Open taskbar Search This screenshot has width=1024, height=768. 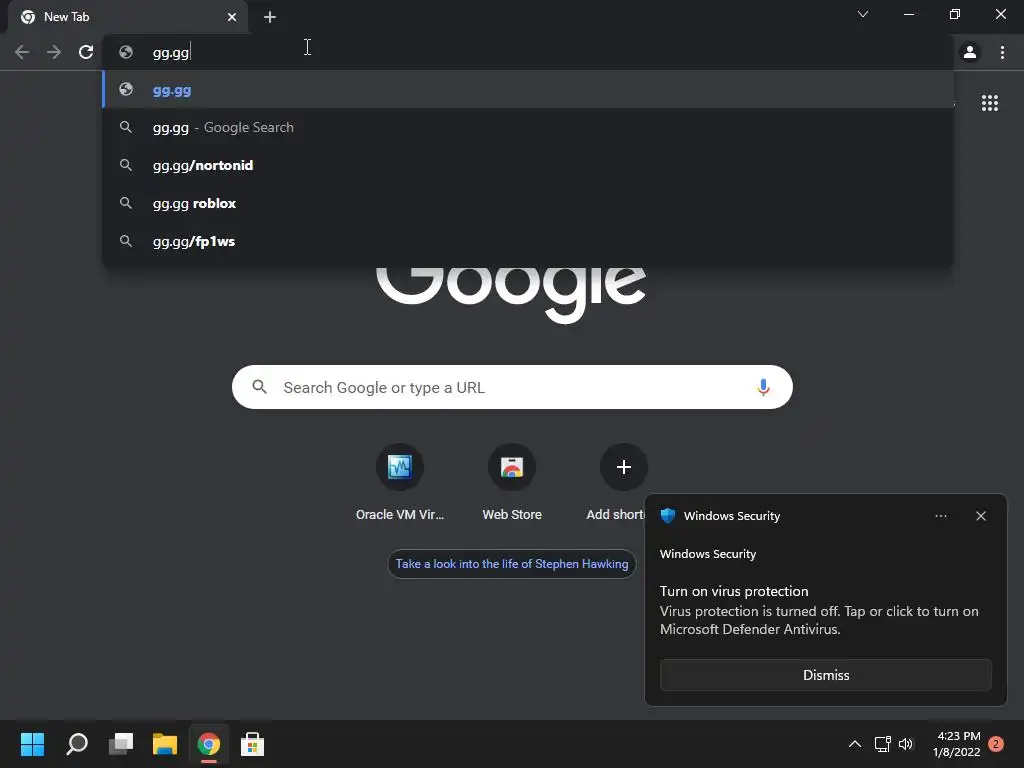pos(77,744)
